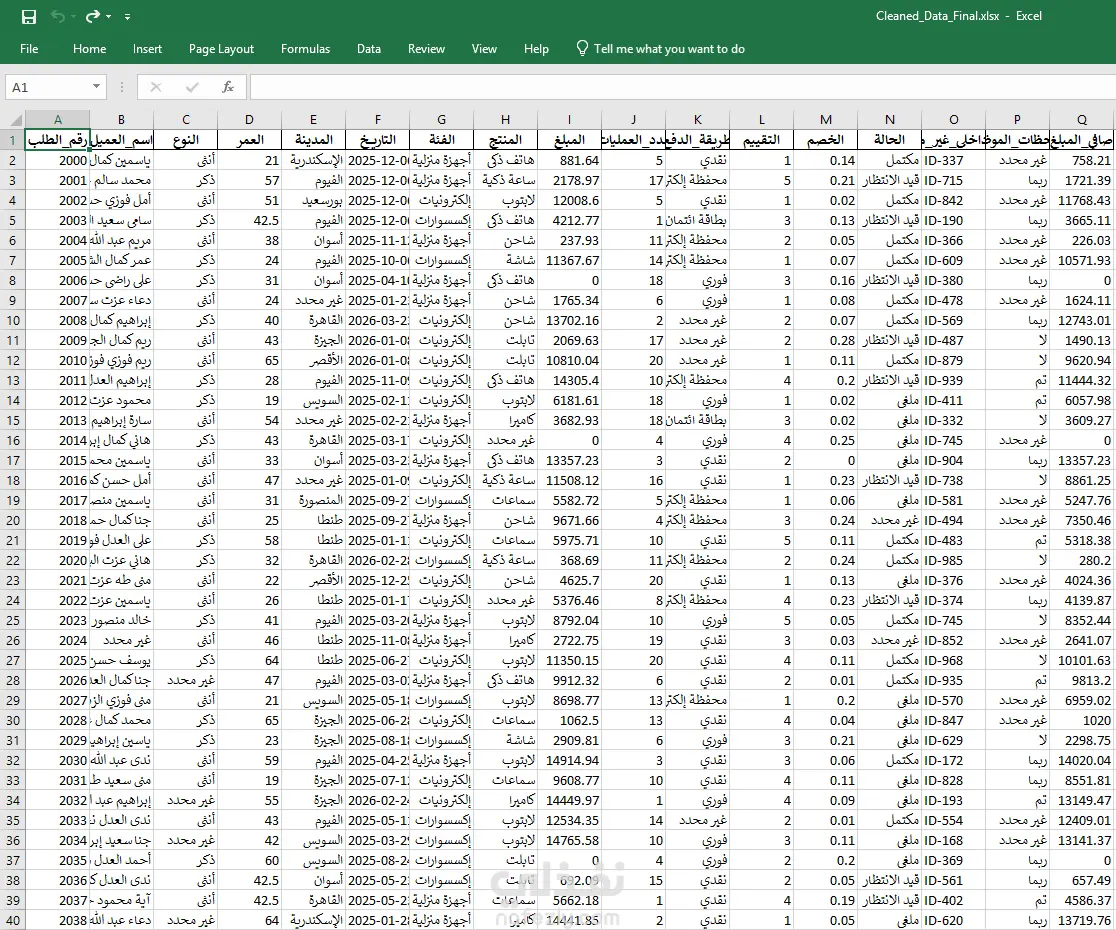
Task: Switch to the Home ribbon tab
Action: click(90, 49)
